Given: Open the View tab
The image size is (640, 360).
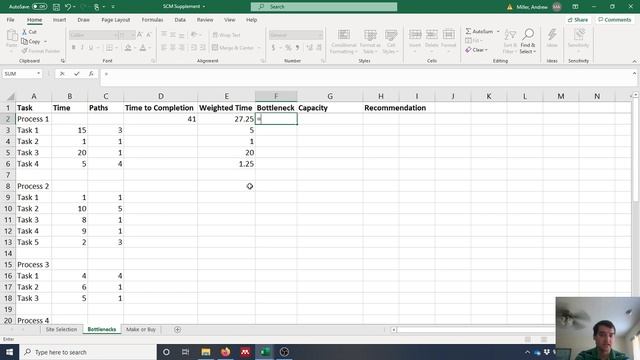Looking at the screenshot, I should coord(230,20).
